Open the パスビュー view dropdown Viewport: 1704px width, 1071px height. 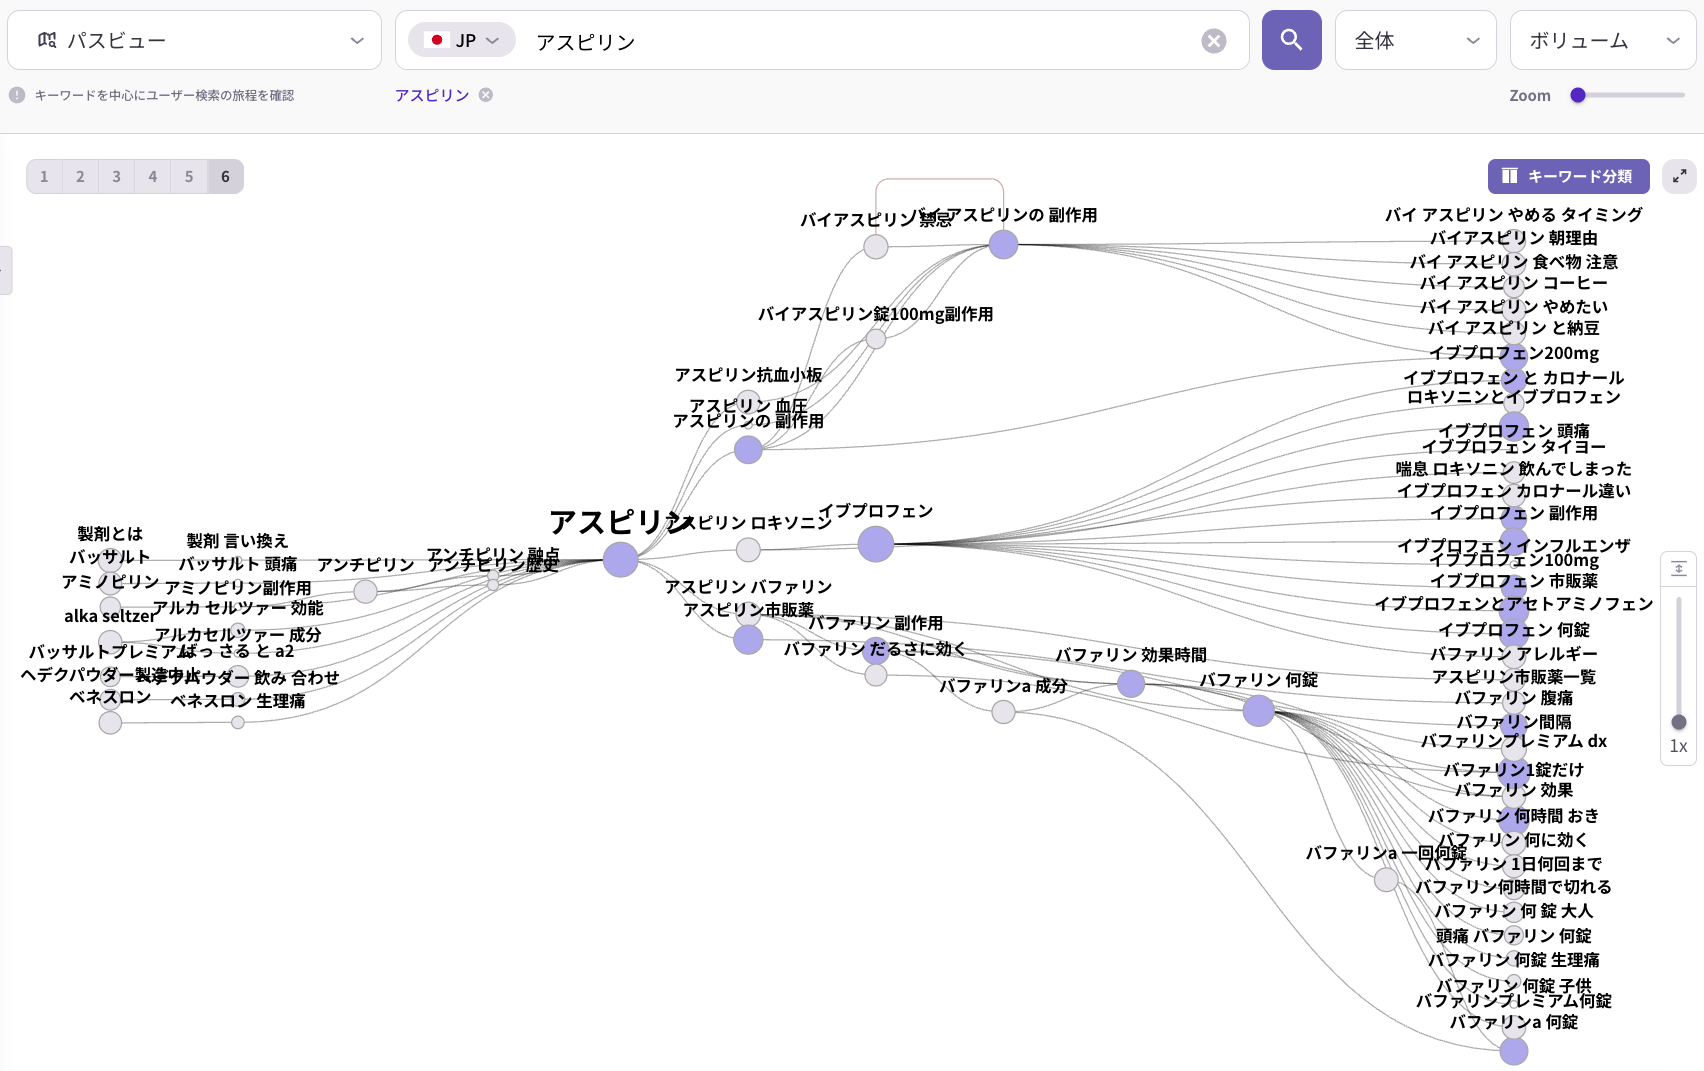coord(195,41)
